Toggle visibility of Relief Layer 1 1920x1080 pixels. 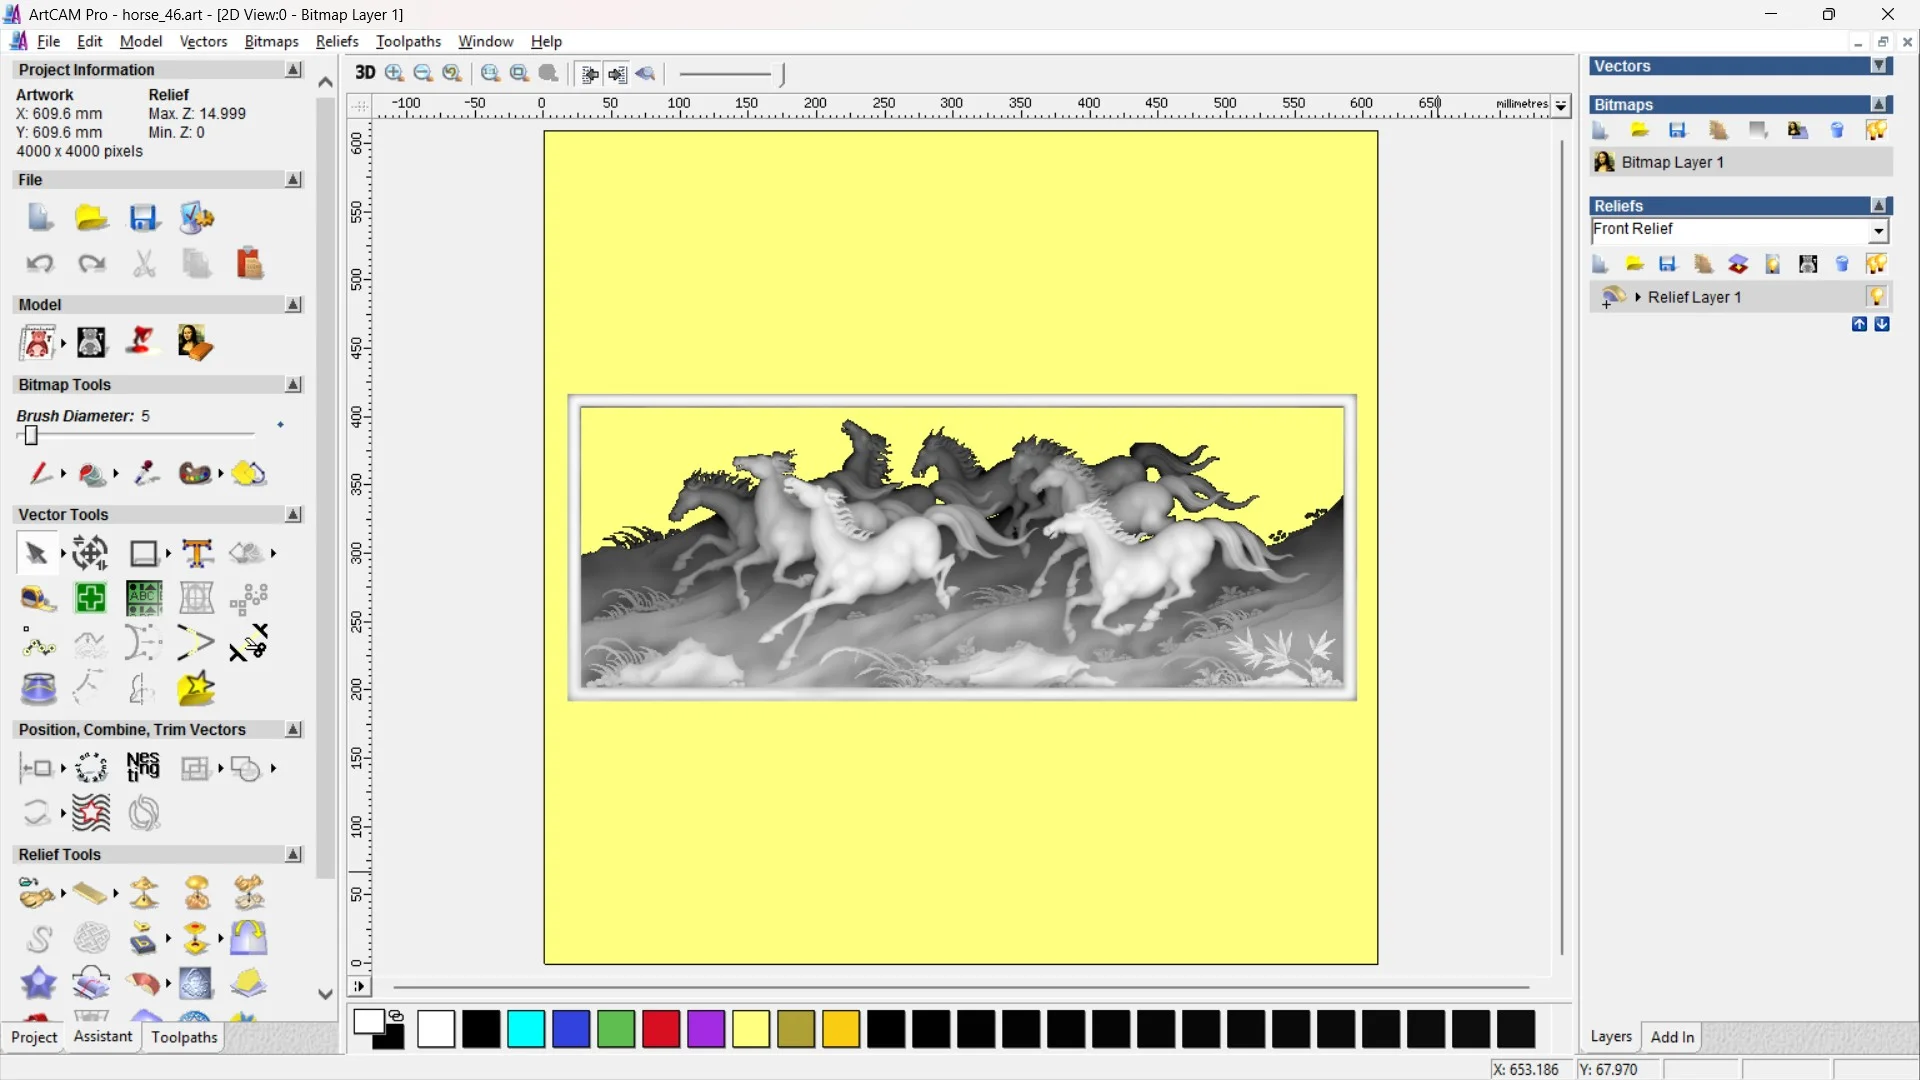pos(1877,297)
